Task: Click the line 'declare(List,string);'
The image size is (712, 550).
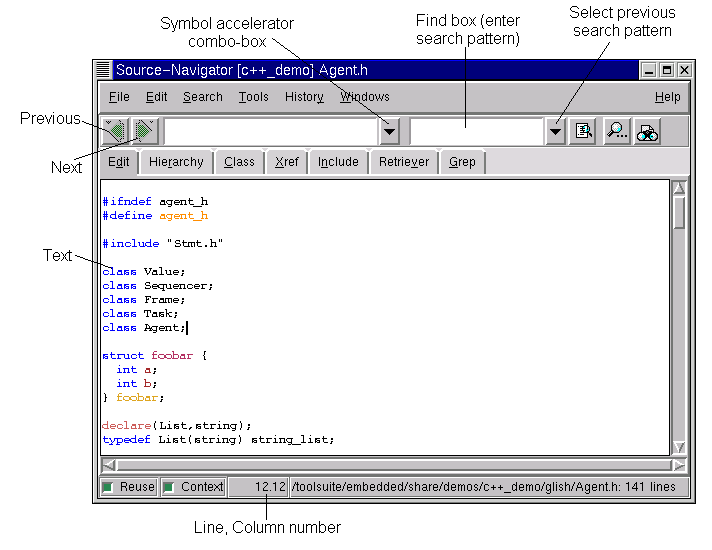Action: (176, 426)
